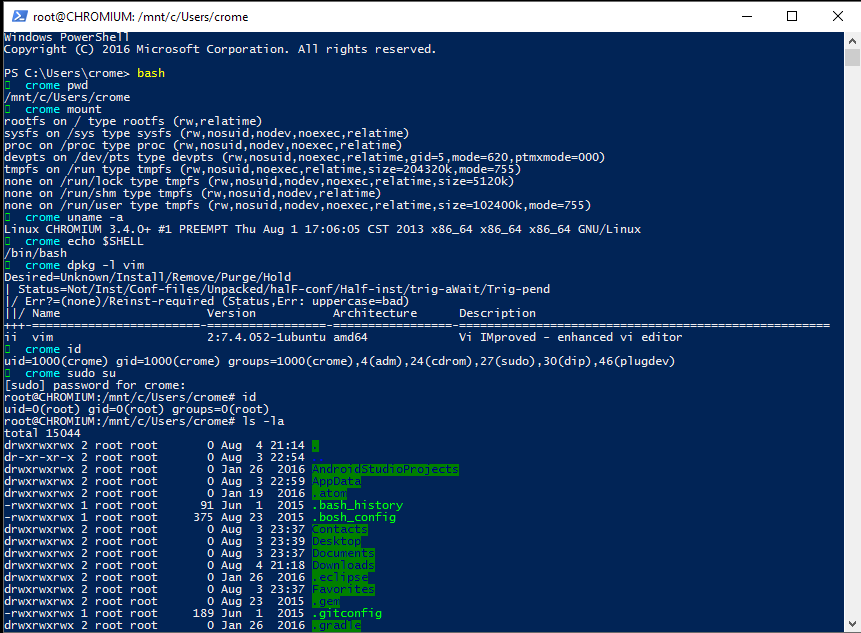Click the vertical scrollbar thumb
The image size is (861, 633).
tap(852, 58)
